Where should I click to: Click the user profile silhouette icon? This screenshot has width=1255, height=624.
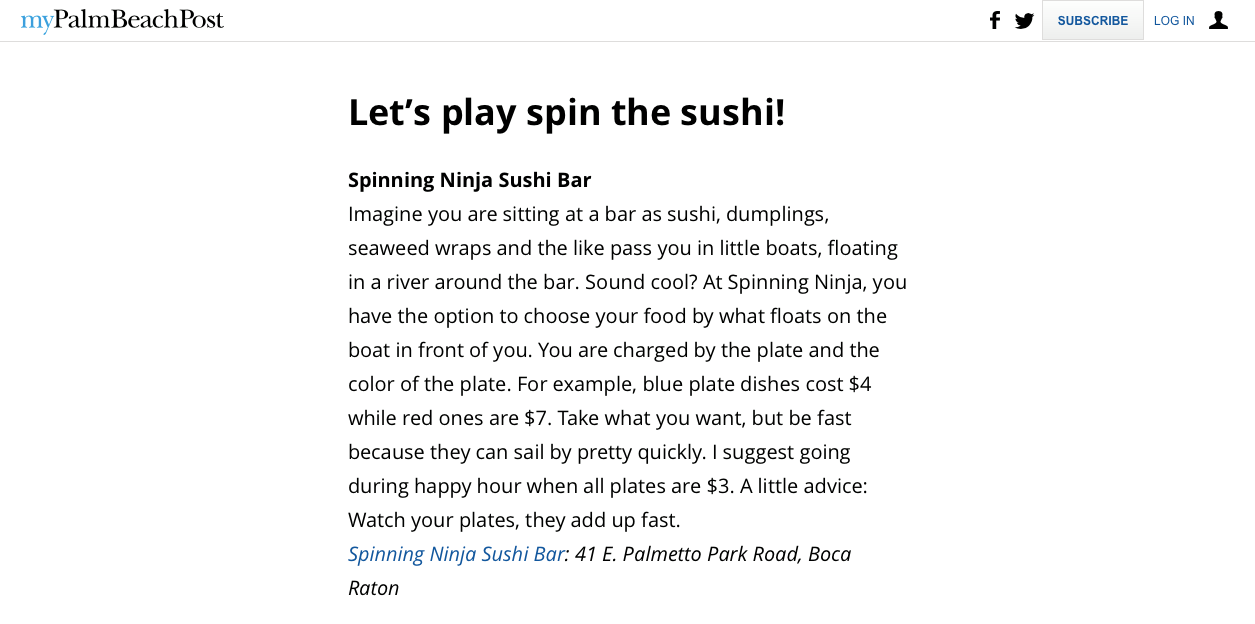pyautogui.click(x=1218, y=20)
